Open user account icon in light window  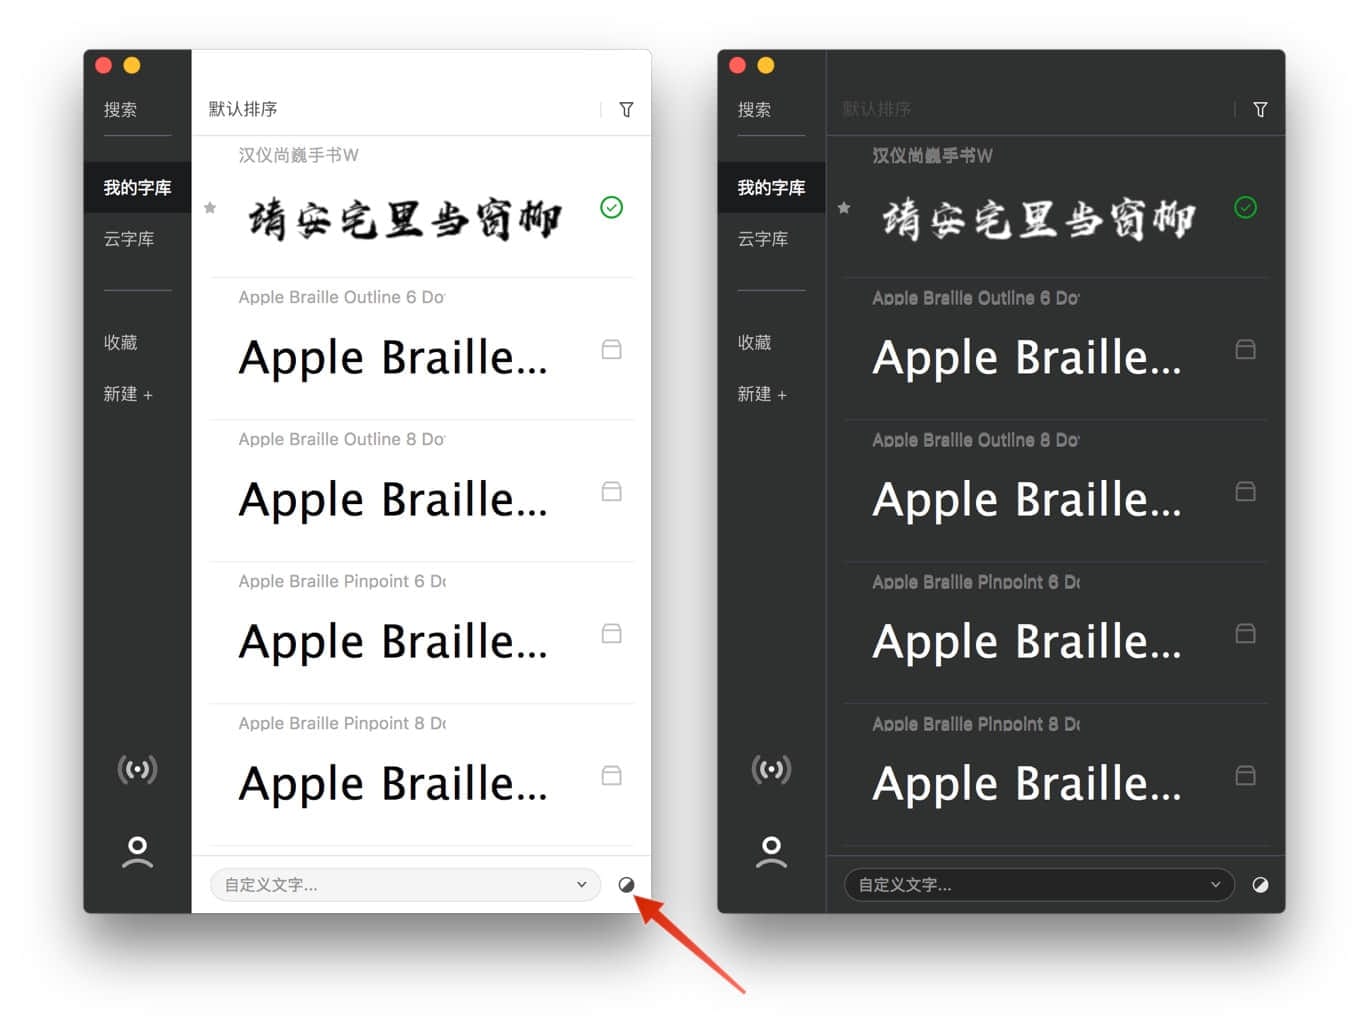coord(137,852)
